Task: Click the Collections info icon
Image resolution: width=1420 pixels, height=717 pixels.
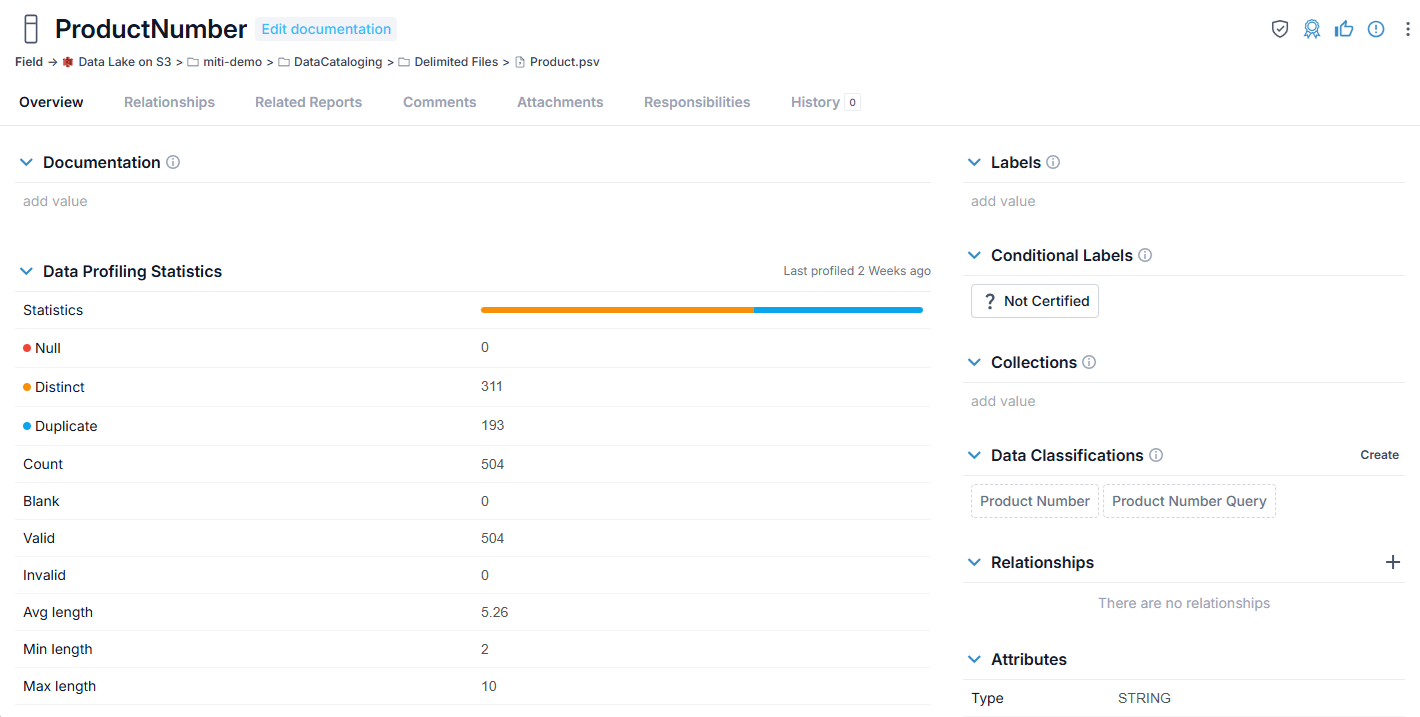Action: click(1089, 362)
